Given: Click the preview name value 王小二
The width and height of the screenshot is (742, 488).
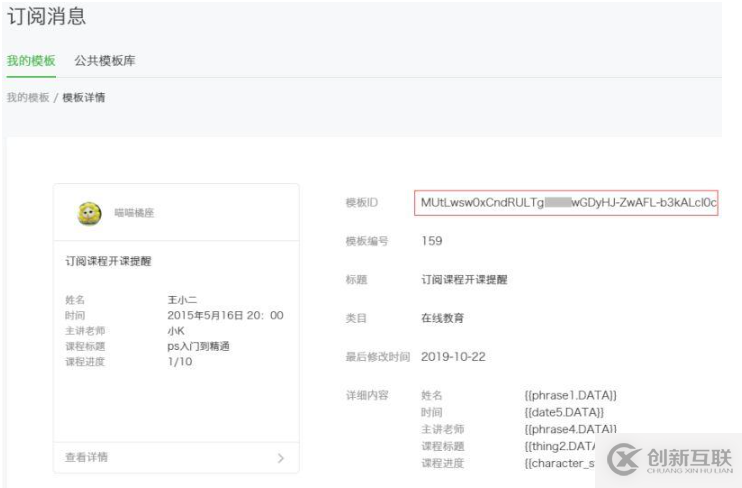Looking at the screenshot, I should (x=182, y=300).
